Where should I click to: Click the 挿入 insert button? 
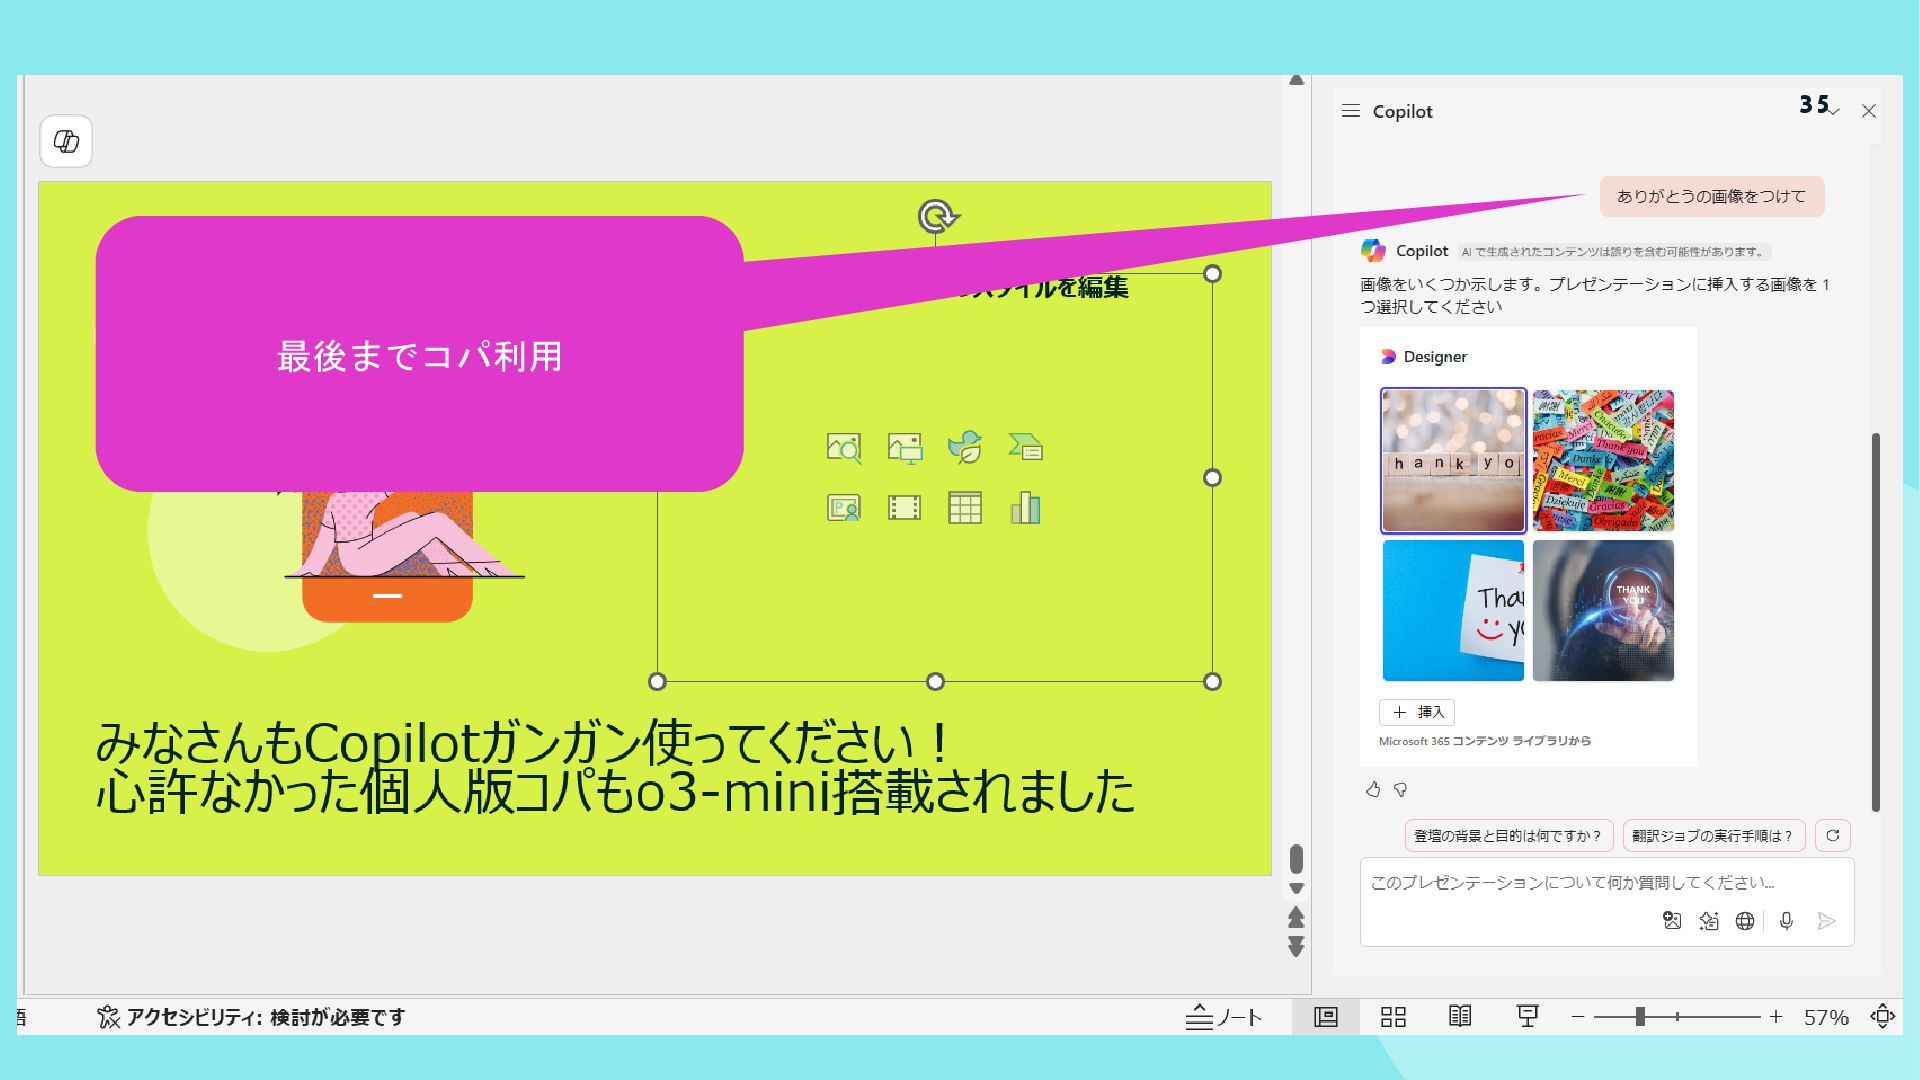point(1417,712)
